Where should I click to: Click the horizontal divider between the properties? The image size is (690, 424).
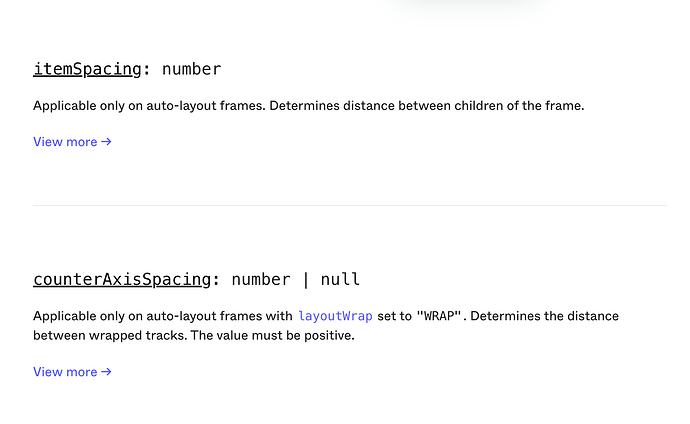point(349,206)
